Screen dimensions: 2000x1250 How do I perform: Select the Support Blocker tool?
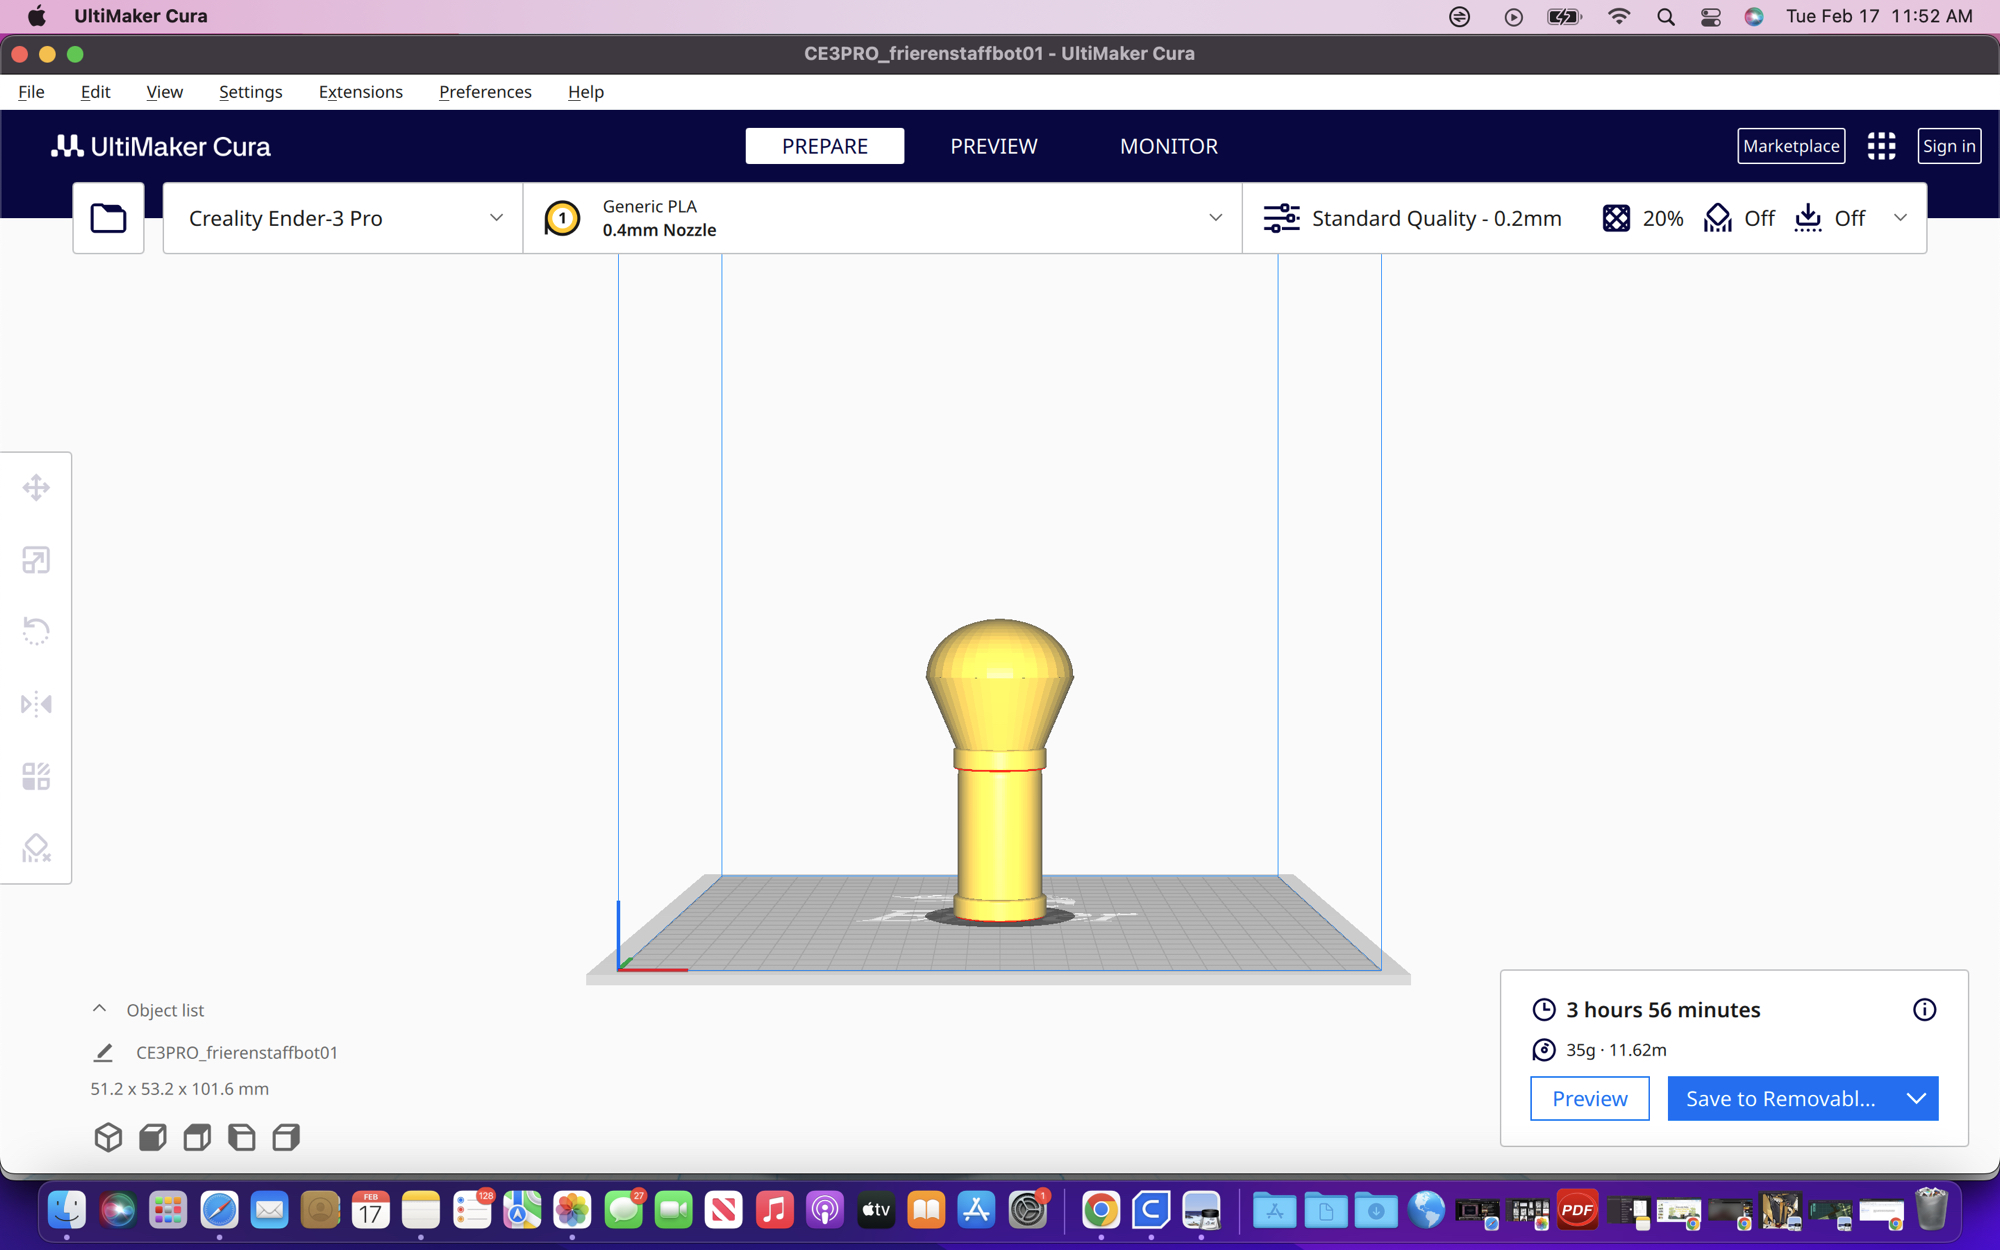pyautogui.click(x=36, y=848)
